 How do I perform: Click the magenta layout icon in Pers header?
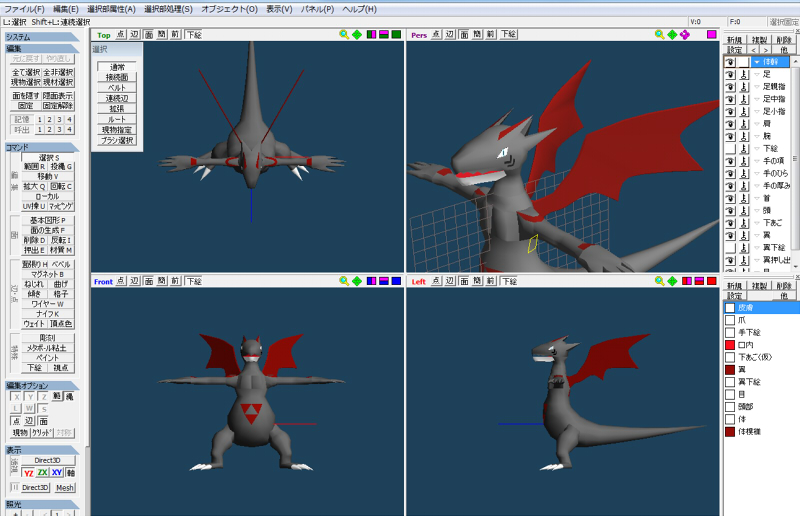coord(711,34)
